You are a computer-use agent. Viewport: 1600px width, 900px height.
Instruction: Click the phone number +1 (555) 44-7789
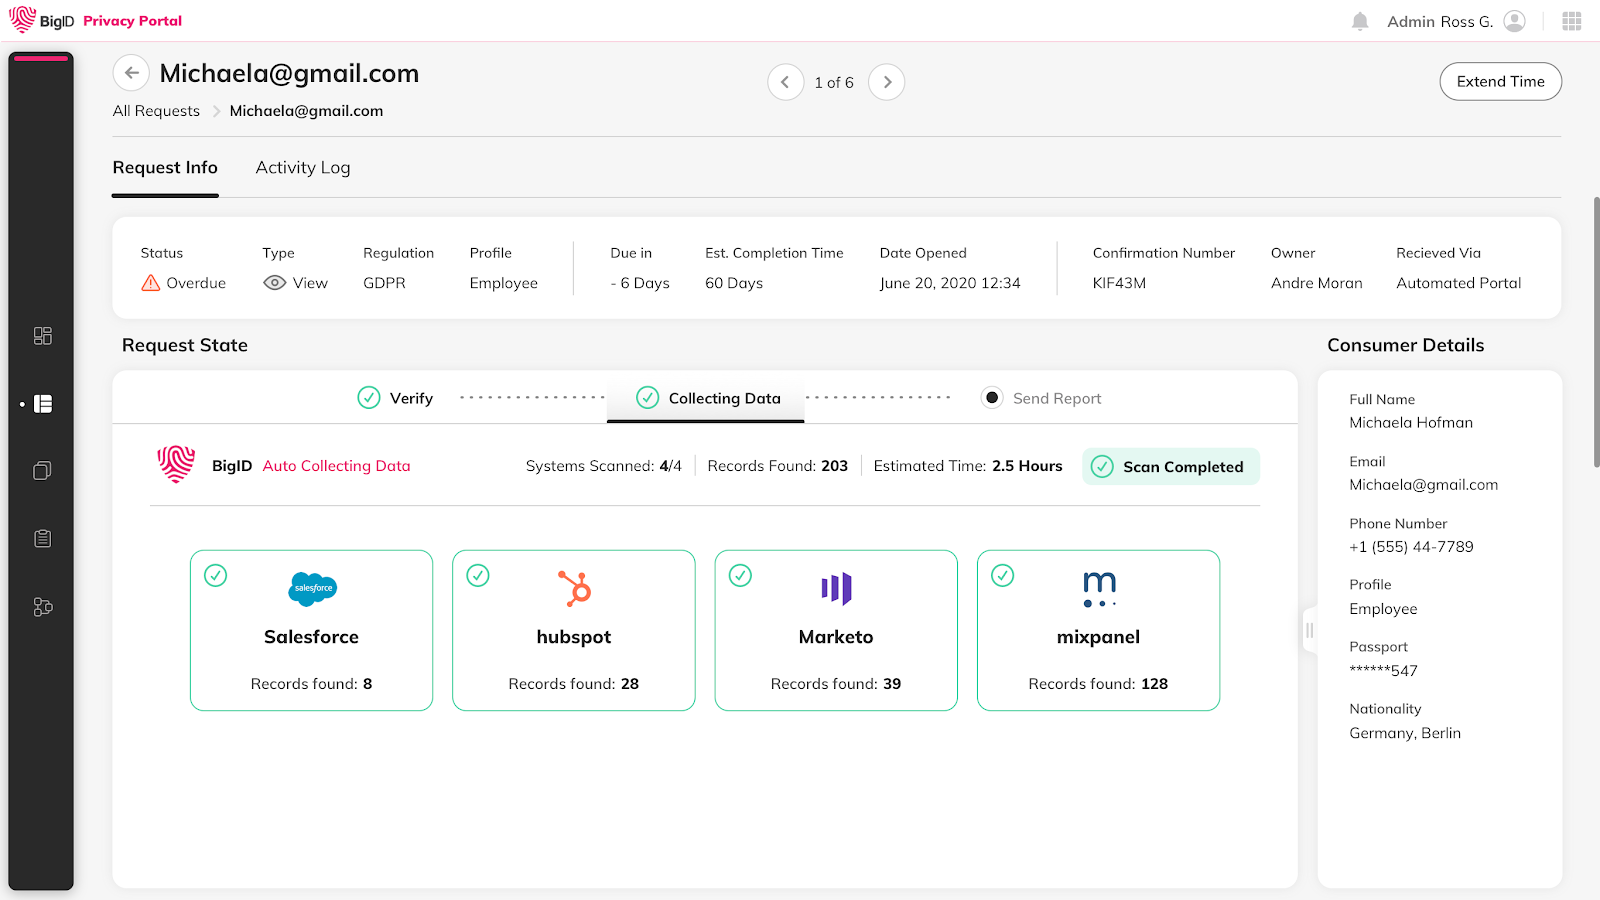tap(1411, 547)
